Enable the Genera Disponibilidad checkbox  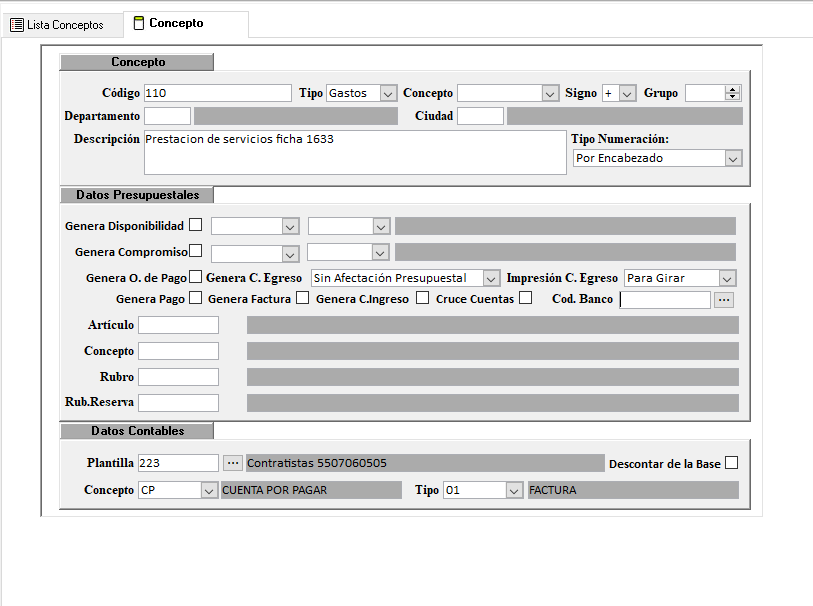(196, 225)
